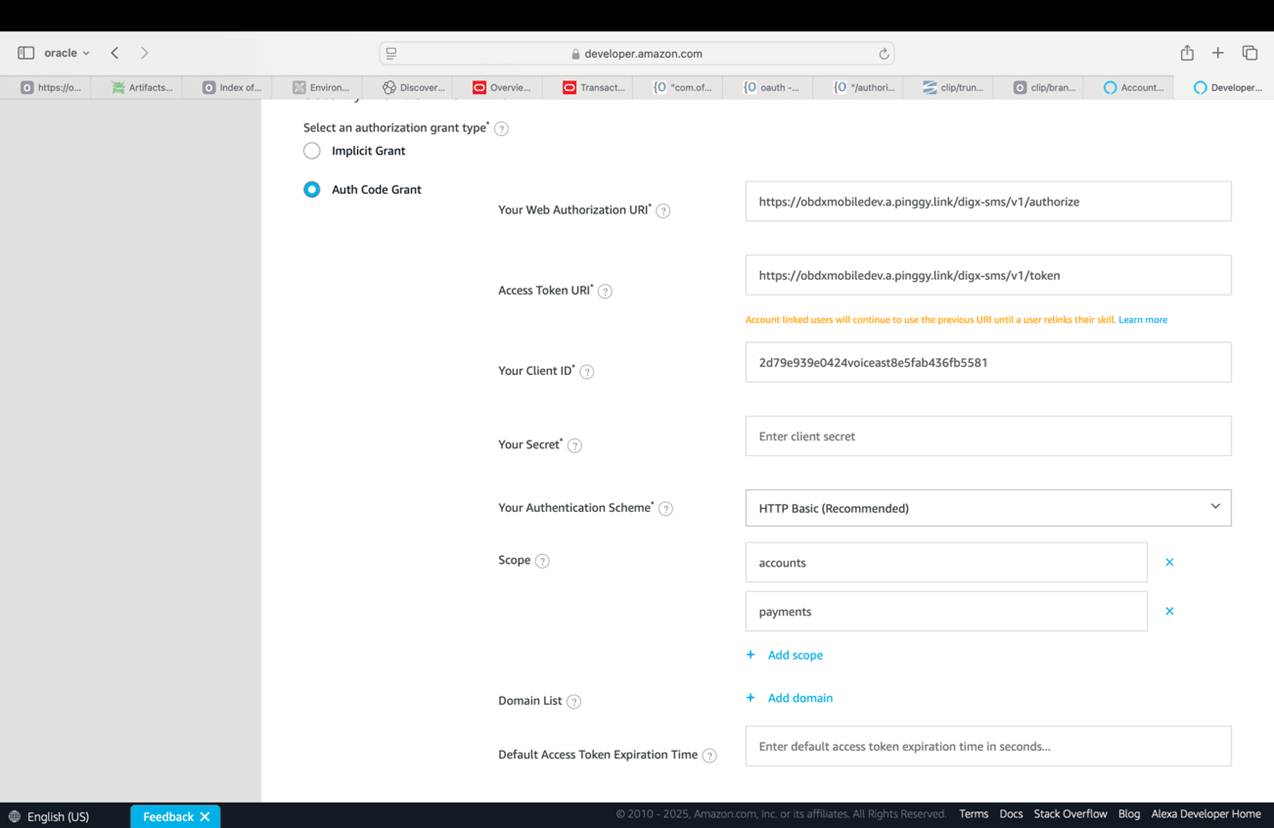Show help for Your Client ID

tap(587, 372)
